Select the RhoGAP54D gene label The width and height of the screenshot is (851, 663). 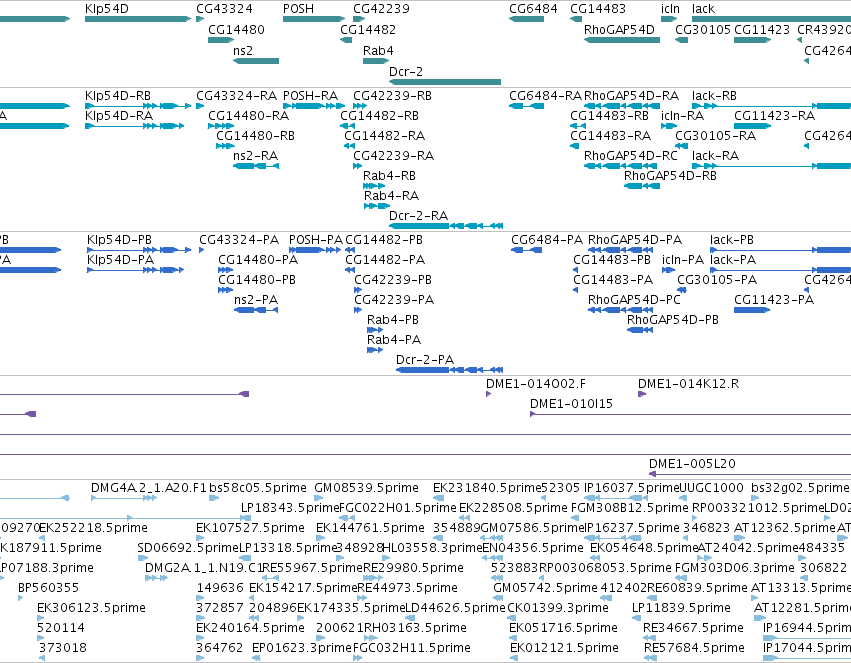[619, 30]
